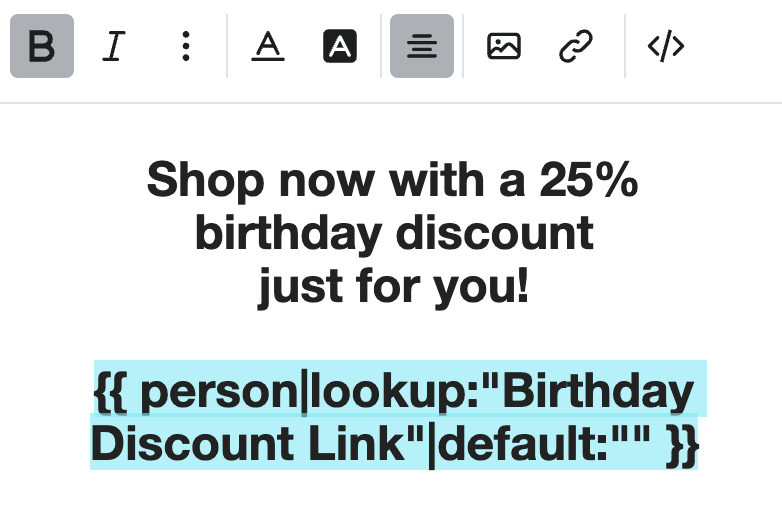Toggle italic formatting
Screen dimensions: 782x525
[114, 46]
